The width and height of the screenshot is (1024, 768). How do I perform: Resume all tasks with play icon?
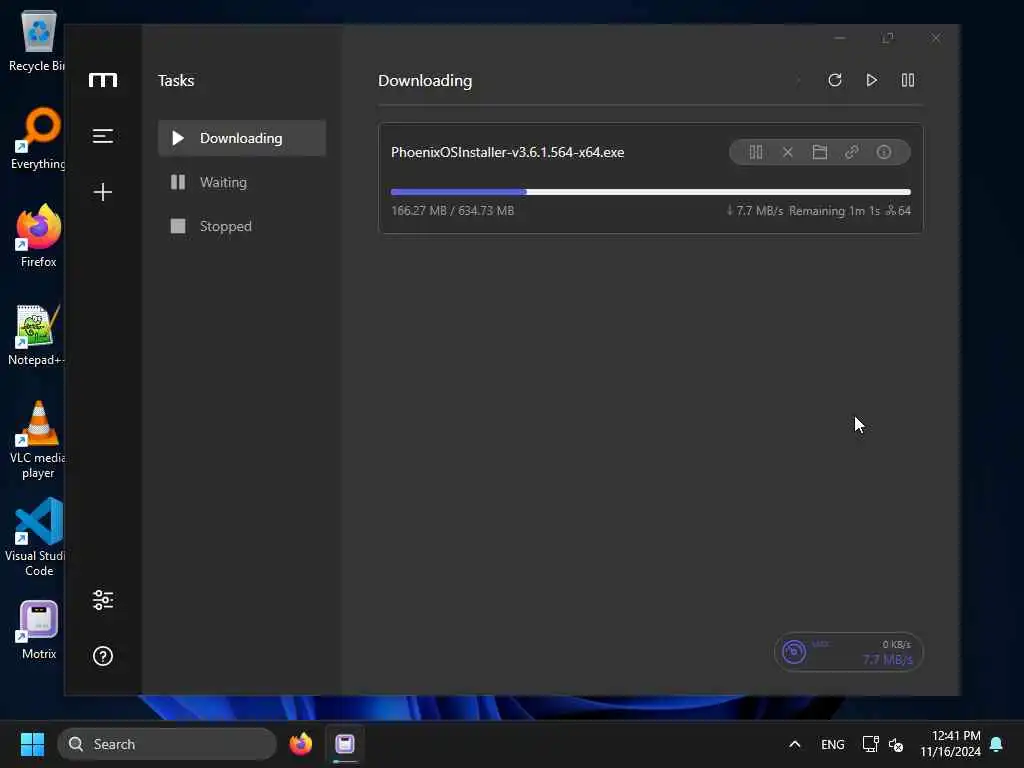pyautogui.click(x=871, y=80)
